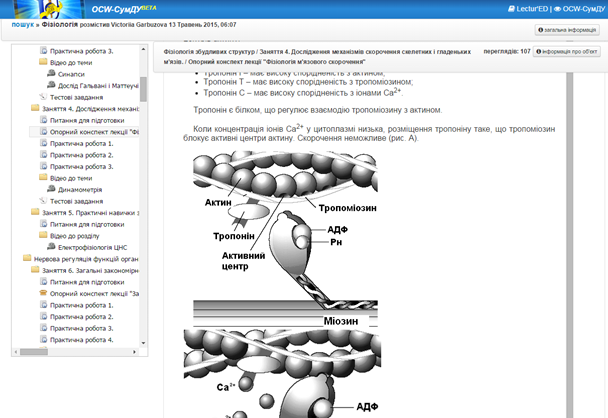Select 'Практична робота 2.' under Заняття 6
Viewport: 608px width, 418px height.
[x=81, y=317]
